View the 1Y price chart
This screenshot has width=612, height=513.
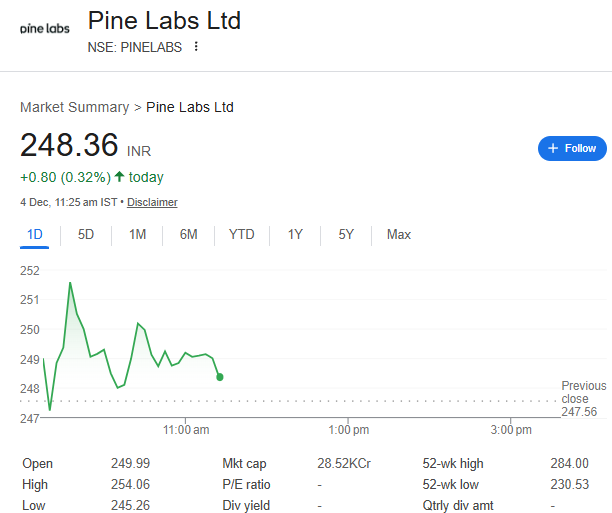pos(295,235)
